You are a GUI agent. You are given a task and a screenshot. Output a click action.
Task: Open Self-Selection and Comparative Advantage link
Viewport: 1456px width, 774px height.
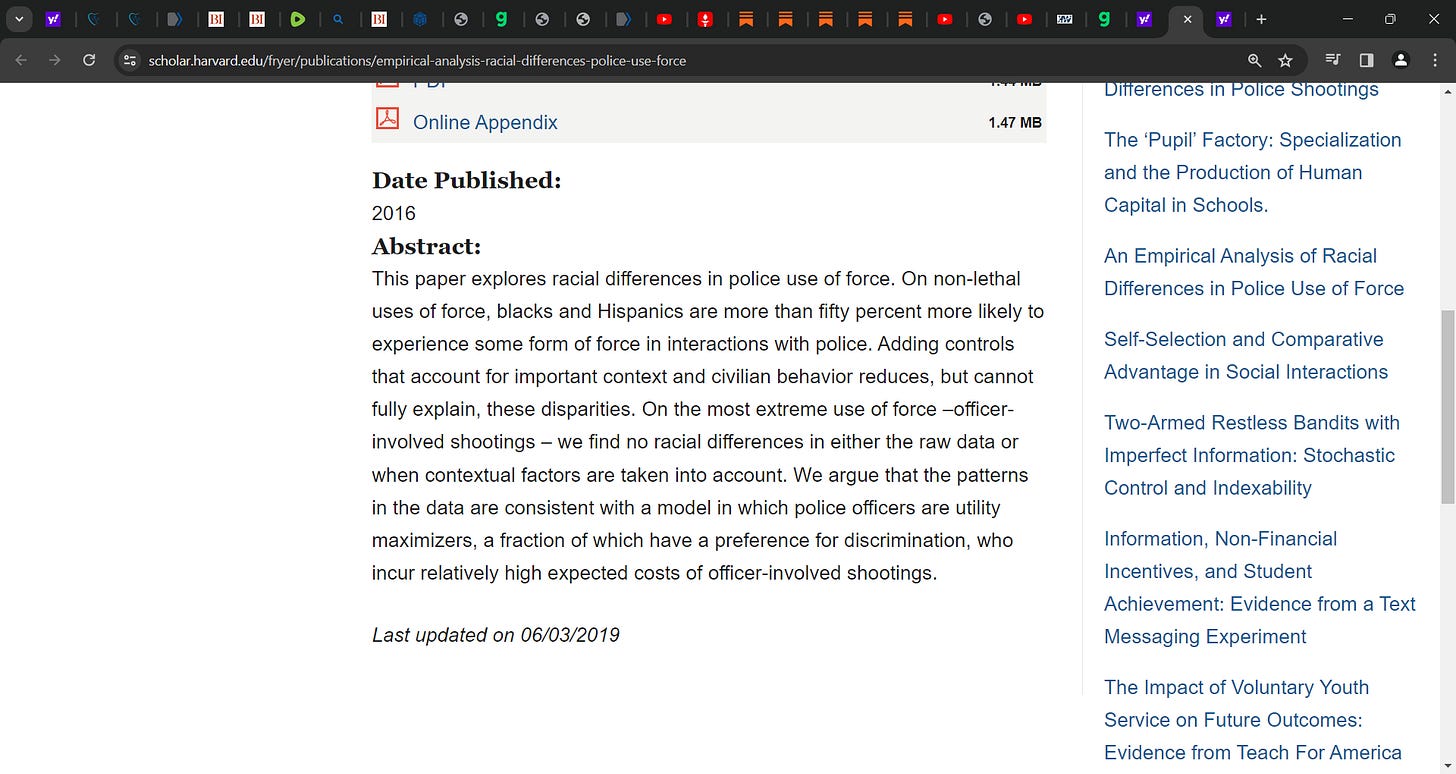(x=1246, y=355)
